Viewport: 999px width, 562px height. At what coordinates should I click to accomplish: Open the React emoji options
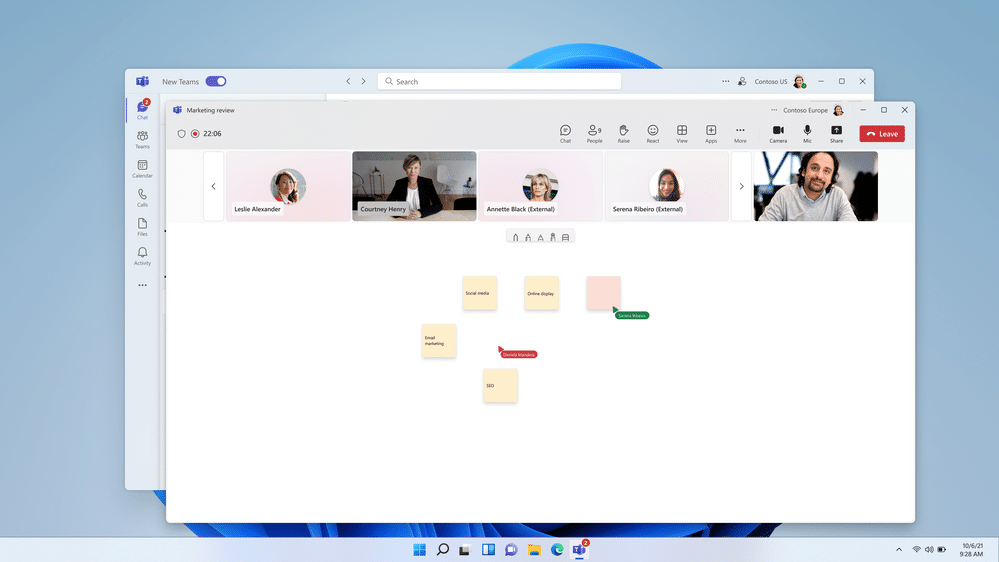(x=652, y=134)
